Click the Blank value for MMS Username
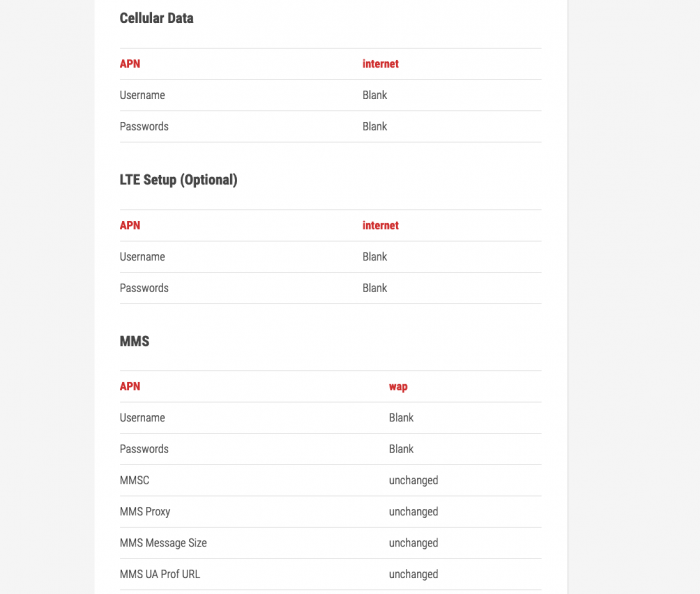 [x=401, y=418]
